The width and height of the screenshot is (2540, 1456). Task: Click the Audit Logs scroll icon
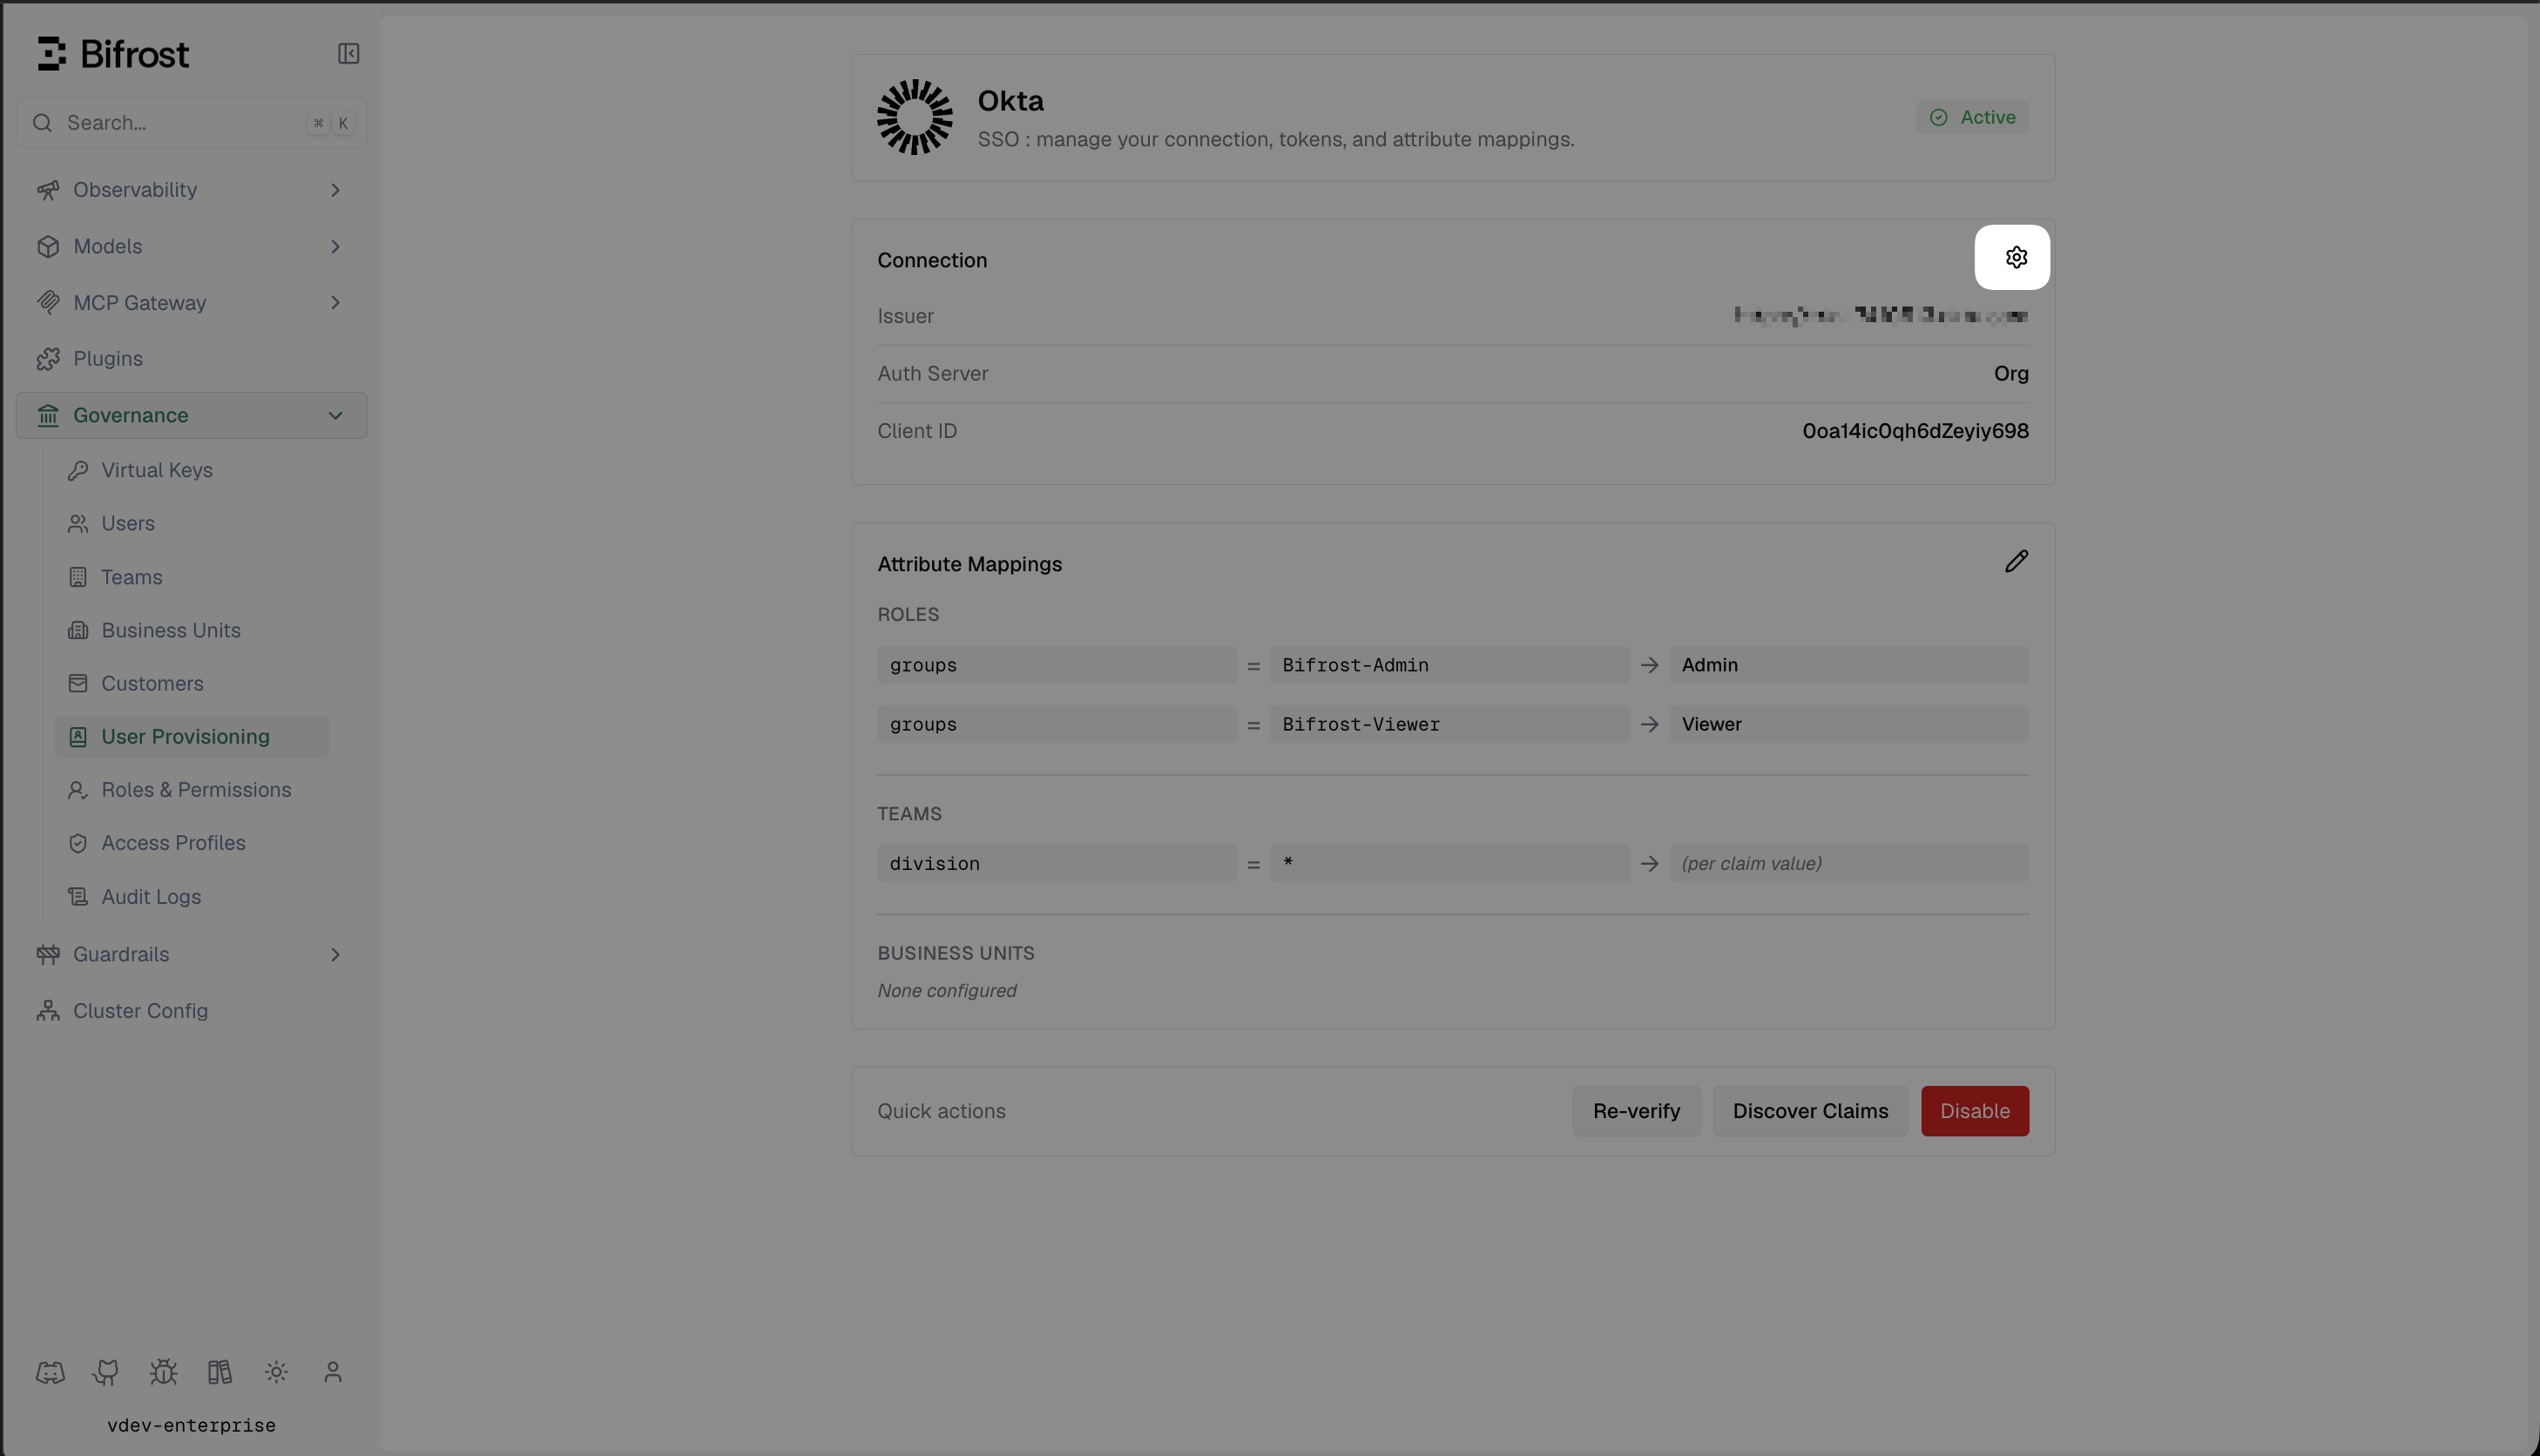[x=78, y=897]
